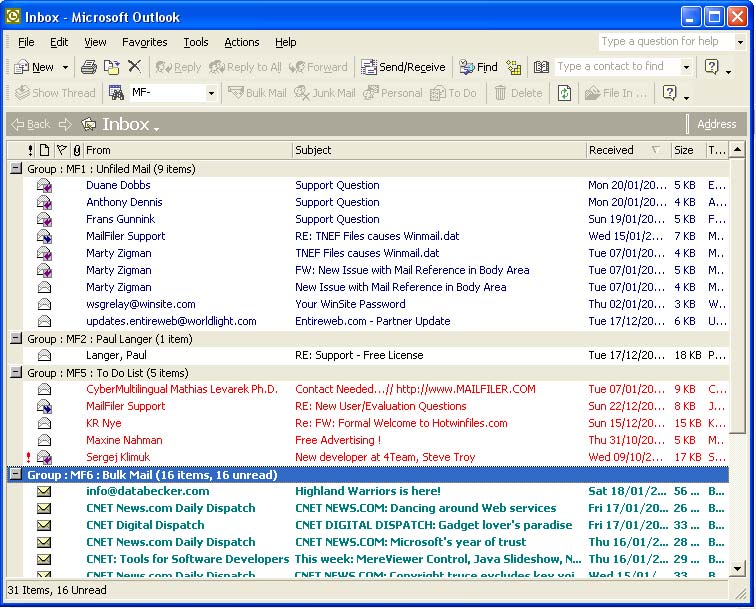
Task: Sort by Importance column header icon
Action: (30, 150)
